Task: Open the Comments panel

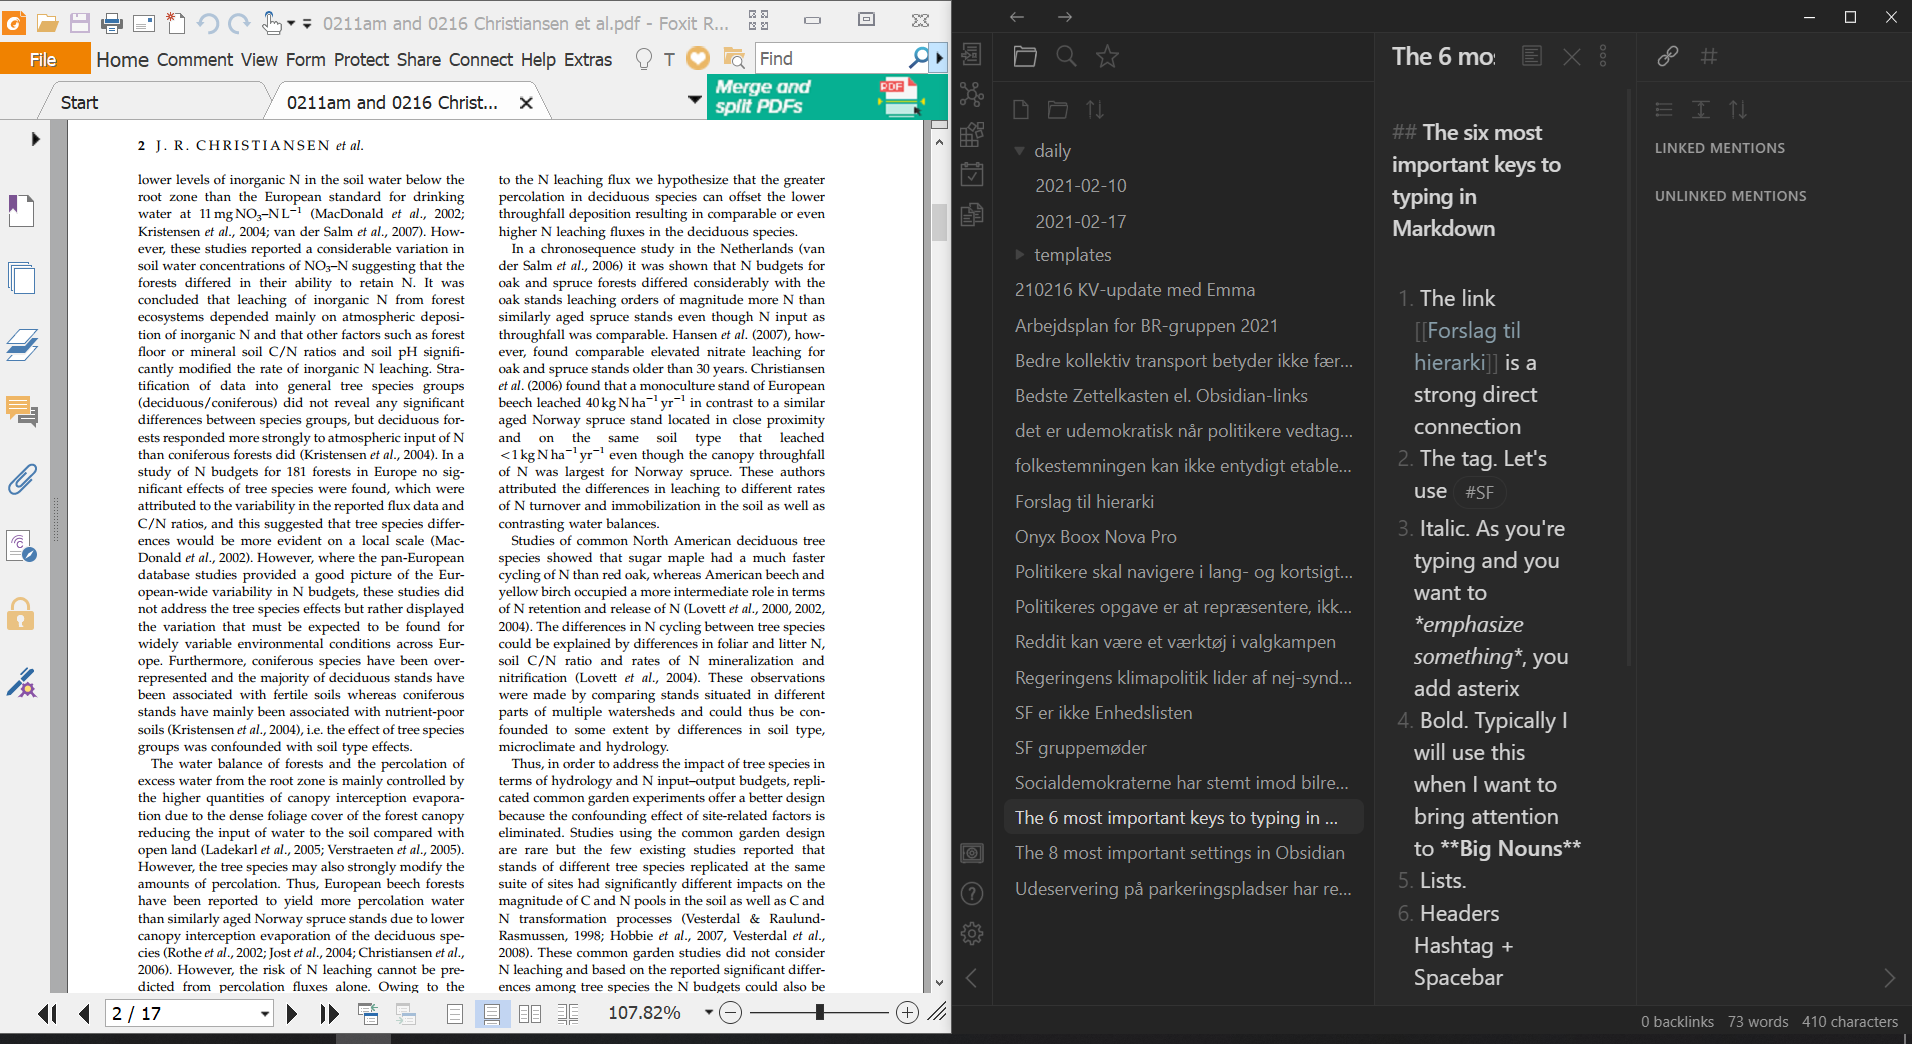Action: point(22,413)
